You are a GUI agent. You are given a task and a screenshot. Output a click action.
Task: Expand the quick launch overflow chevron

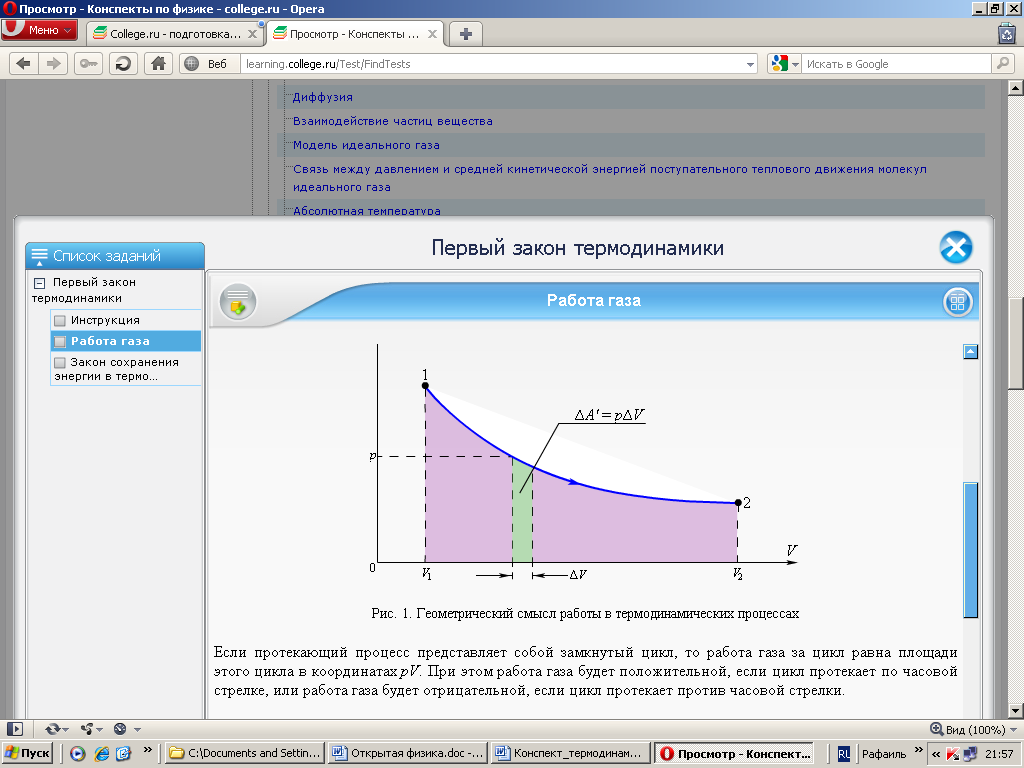(x=148, y=750)
